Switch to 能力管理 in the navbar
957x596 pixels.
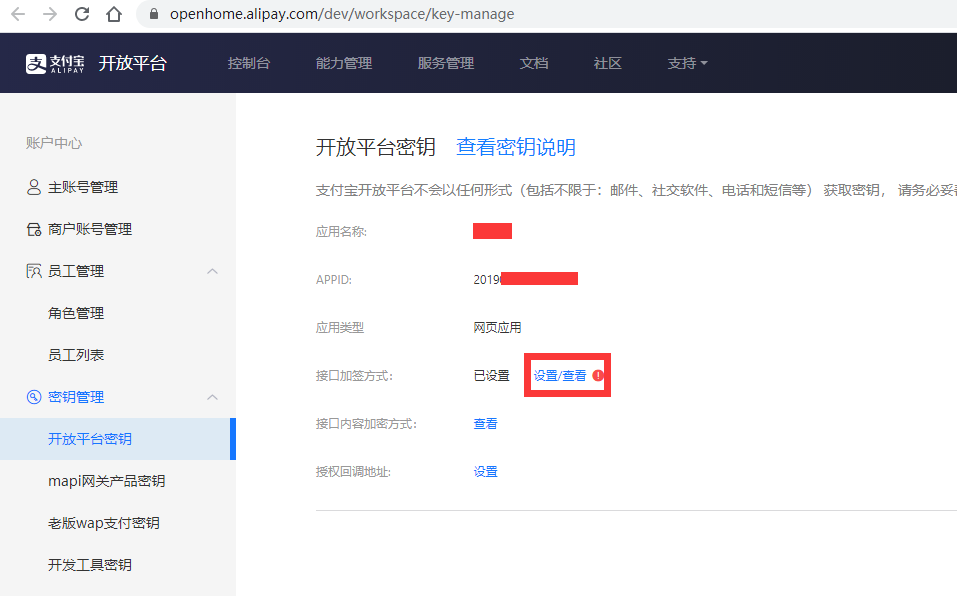click(x=344, y=63)
